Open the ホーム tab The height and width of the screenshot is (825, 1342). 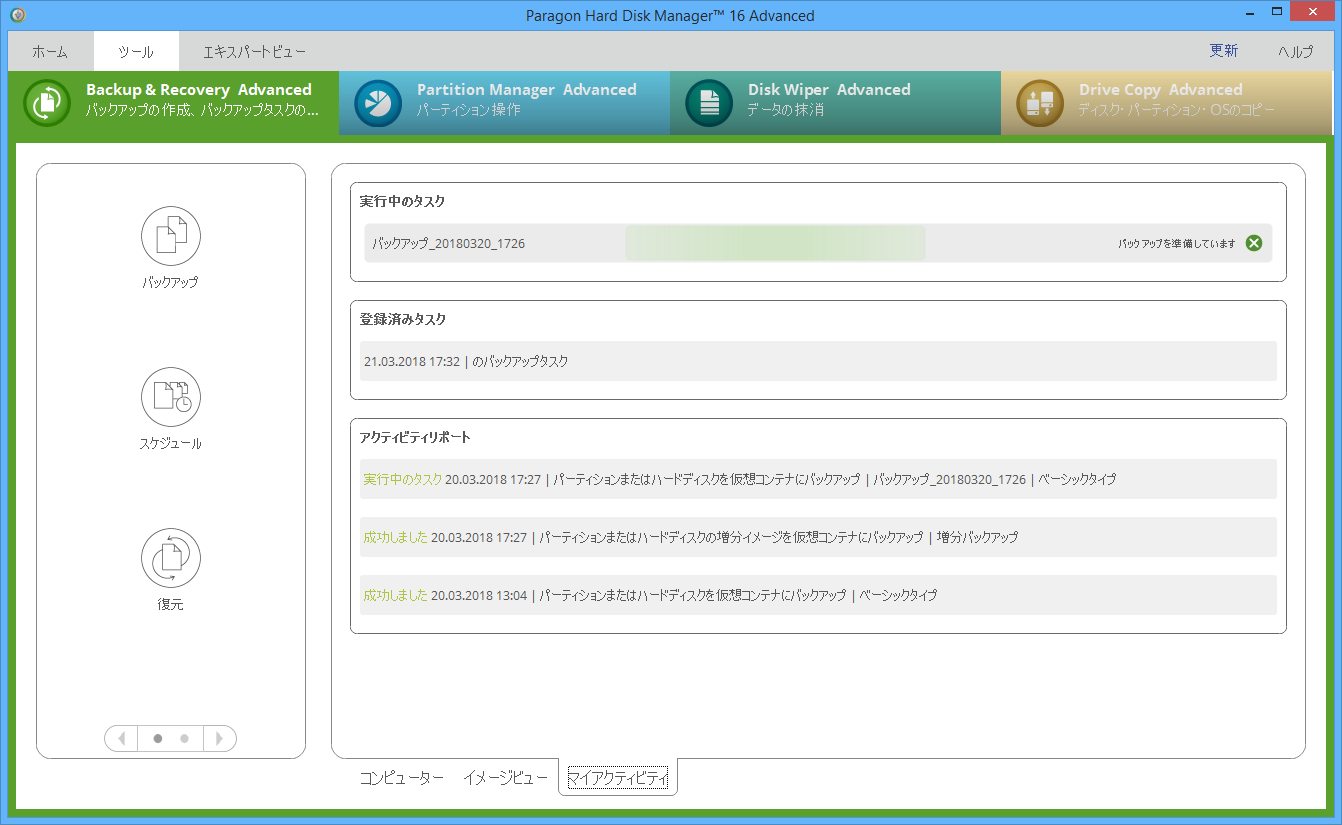tap(50, 51)
